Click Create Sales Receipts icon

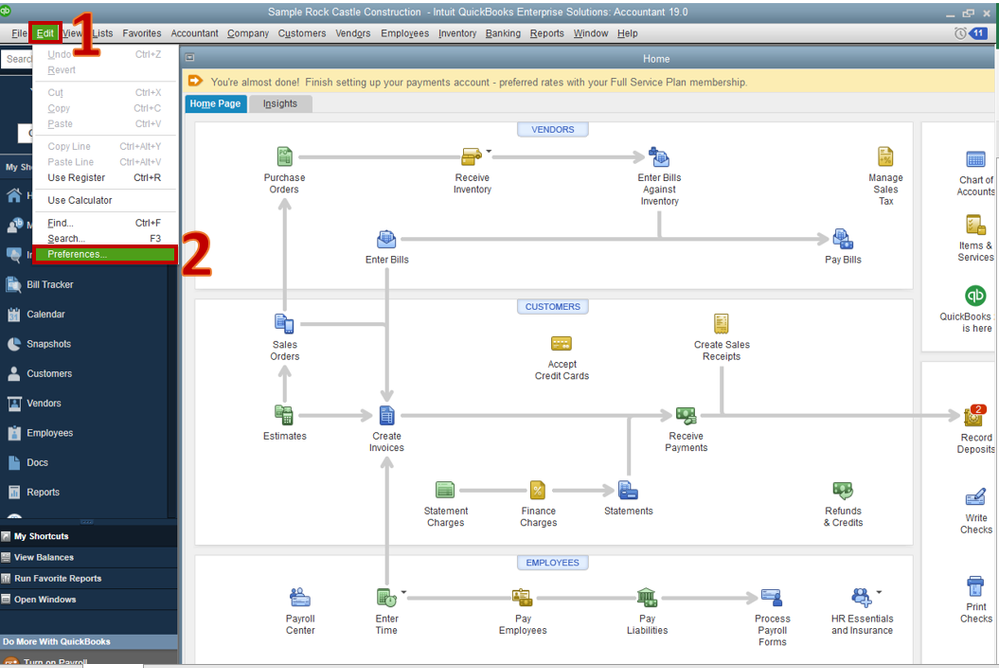tap(721, 324)
